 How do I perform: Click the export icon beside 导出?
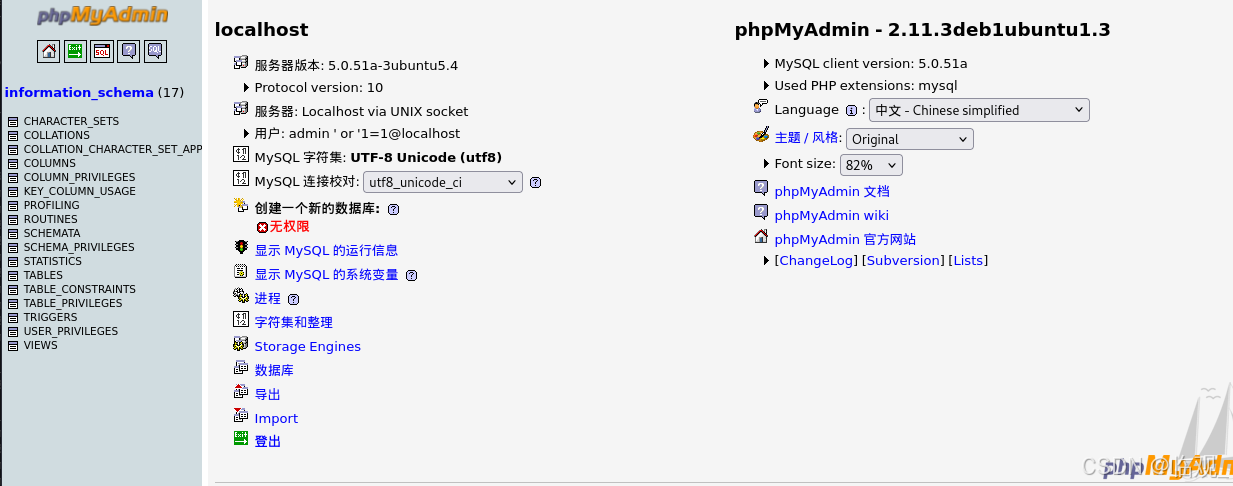[240, 391]
